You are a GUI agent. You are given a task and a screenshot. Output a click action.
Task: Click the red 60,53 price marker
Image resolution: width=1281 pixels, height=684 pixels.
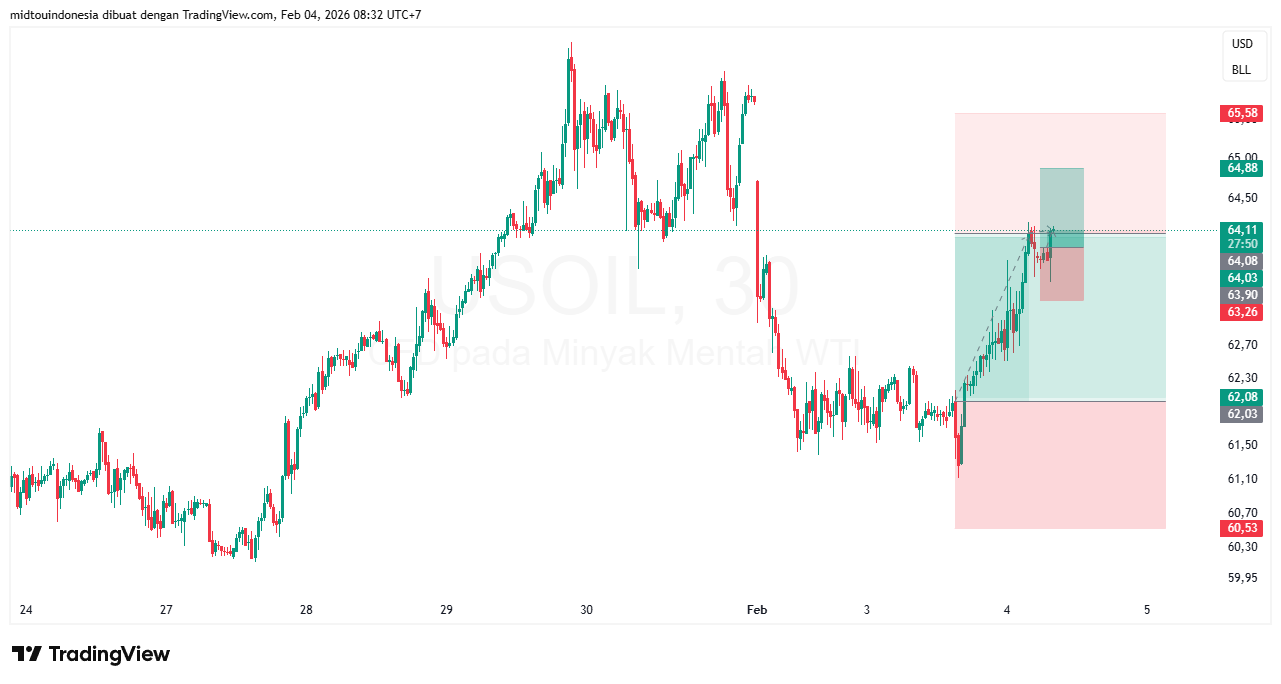(1241, 526)
